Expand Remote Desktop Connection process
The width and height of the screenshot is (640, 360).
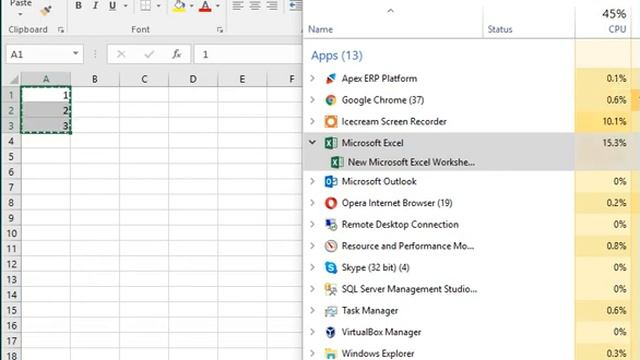313,224
